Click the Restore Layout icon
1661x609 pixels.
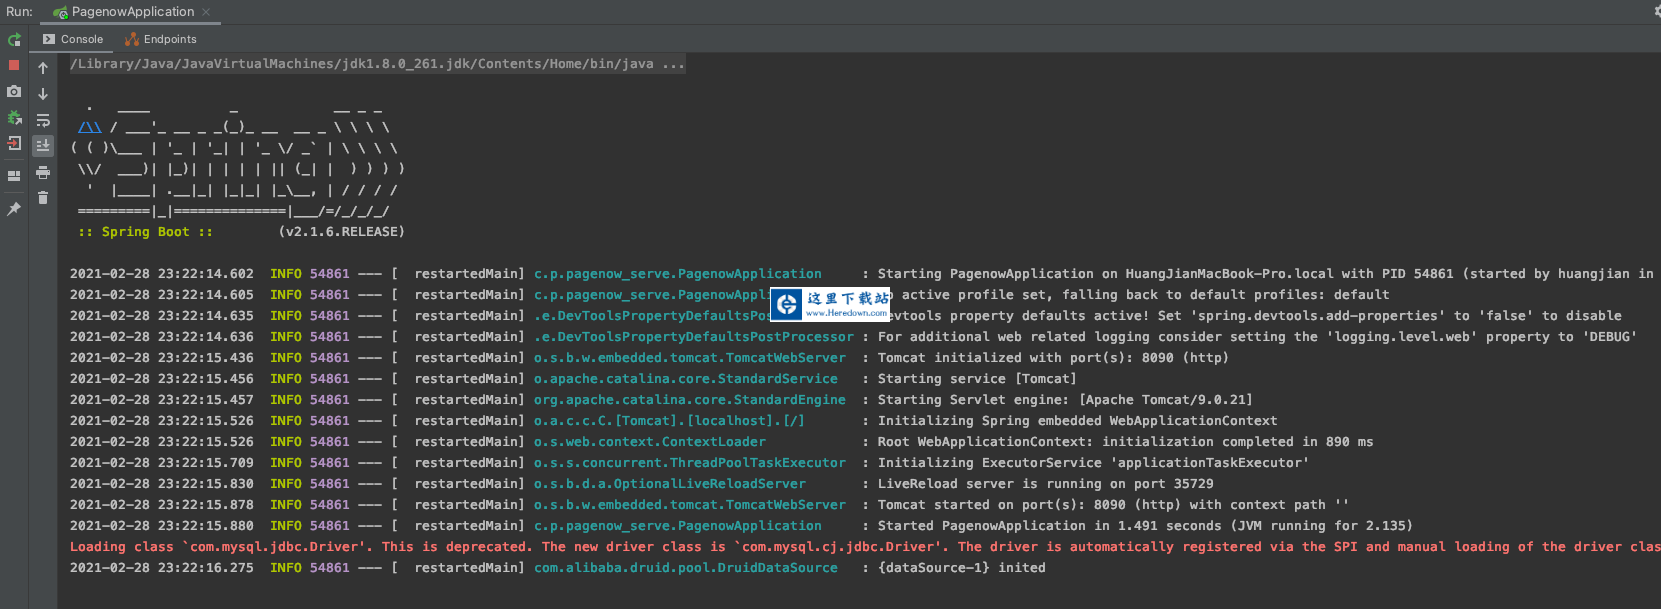click(x=14, y=176)
